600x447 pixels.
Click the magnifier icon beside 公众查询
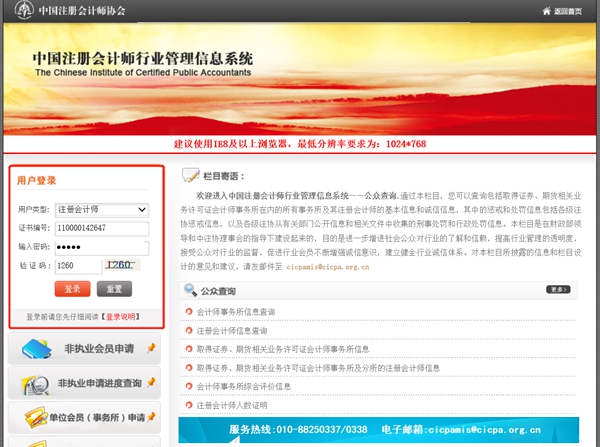tap(190, 291)
